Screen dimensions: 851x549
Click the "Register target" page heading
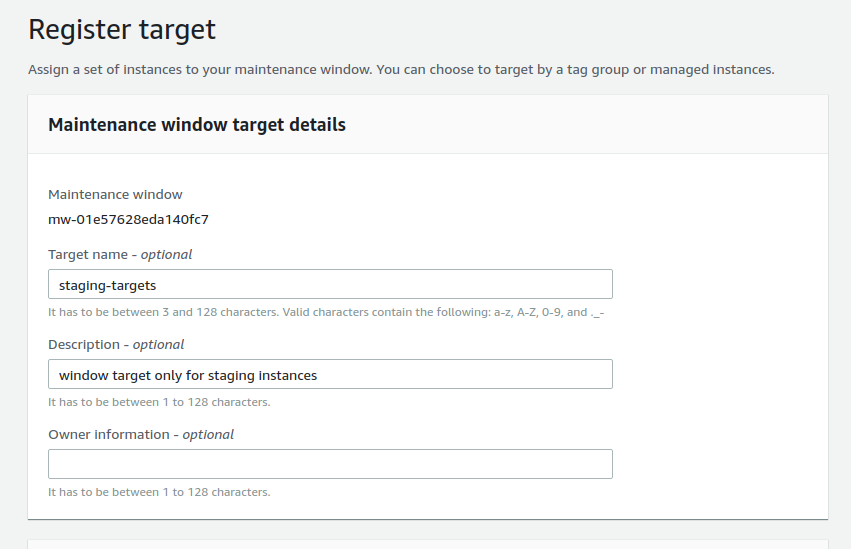(x=122, y=30)
